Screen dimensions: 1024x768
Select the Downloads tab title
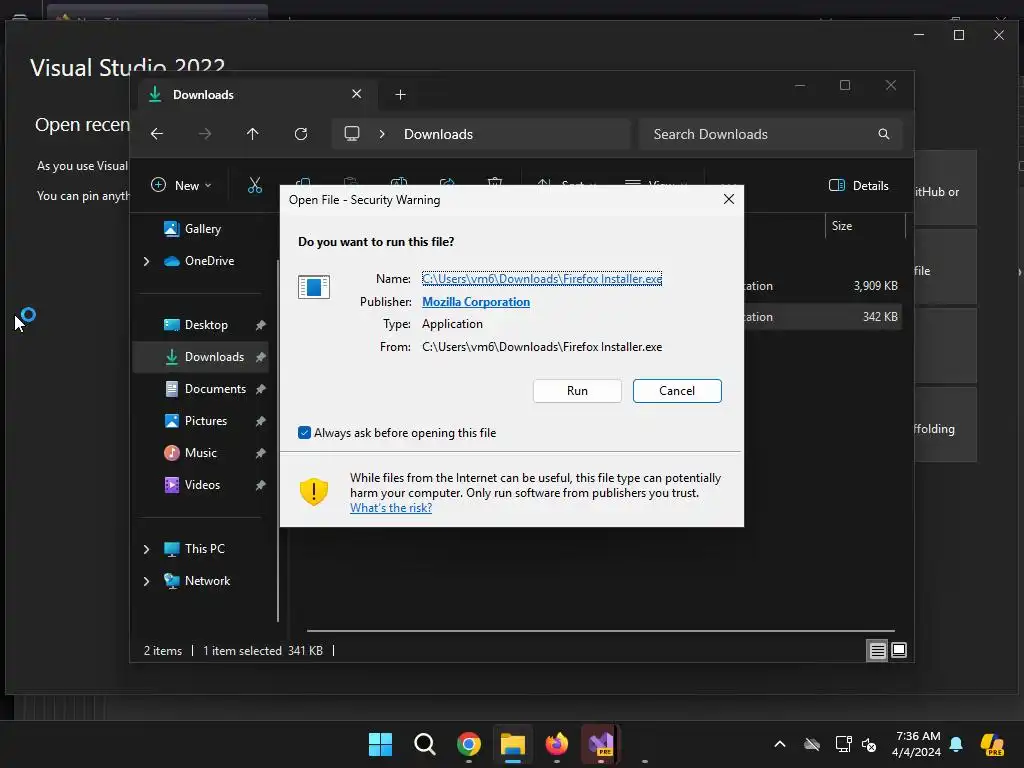tap(203, 95)
